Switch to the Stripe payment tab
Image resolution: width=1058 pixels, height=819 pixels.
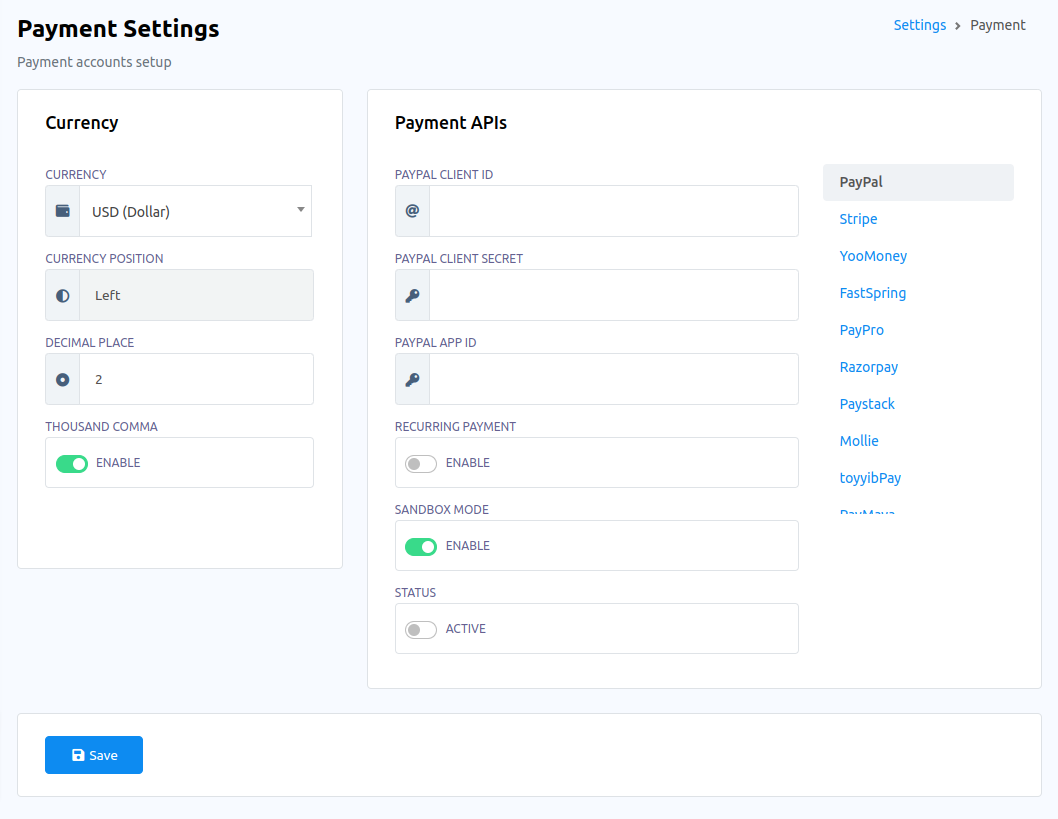tap(858, 219)
